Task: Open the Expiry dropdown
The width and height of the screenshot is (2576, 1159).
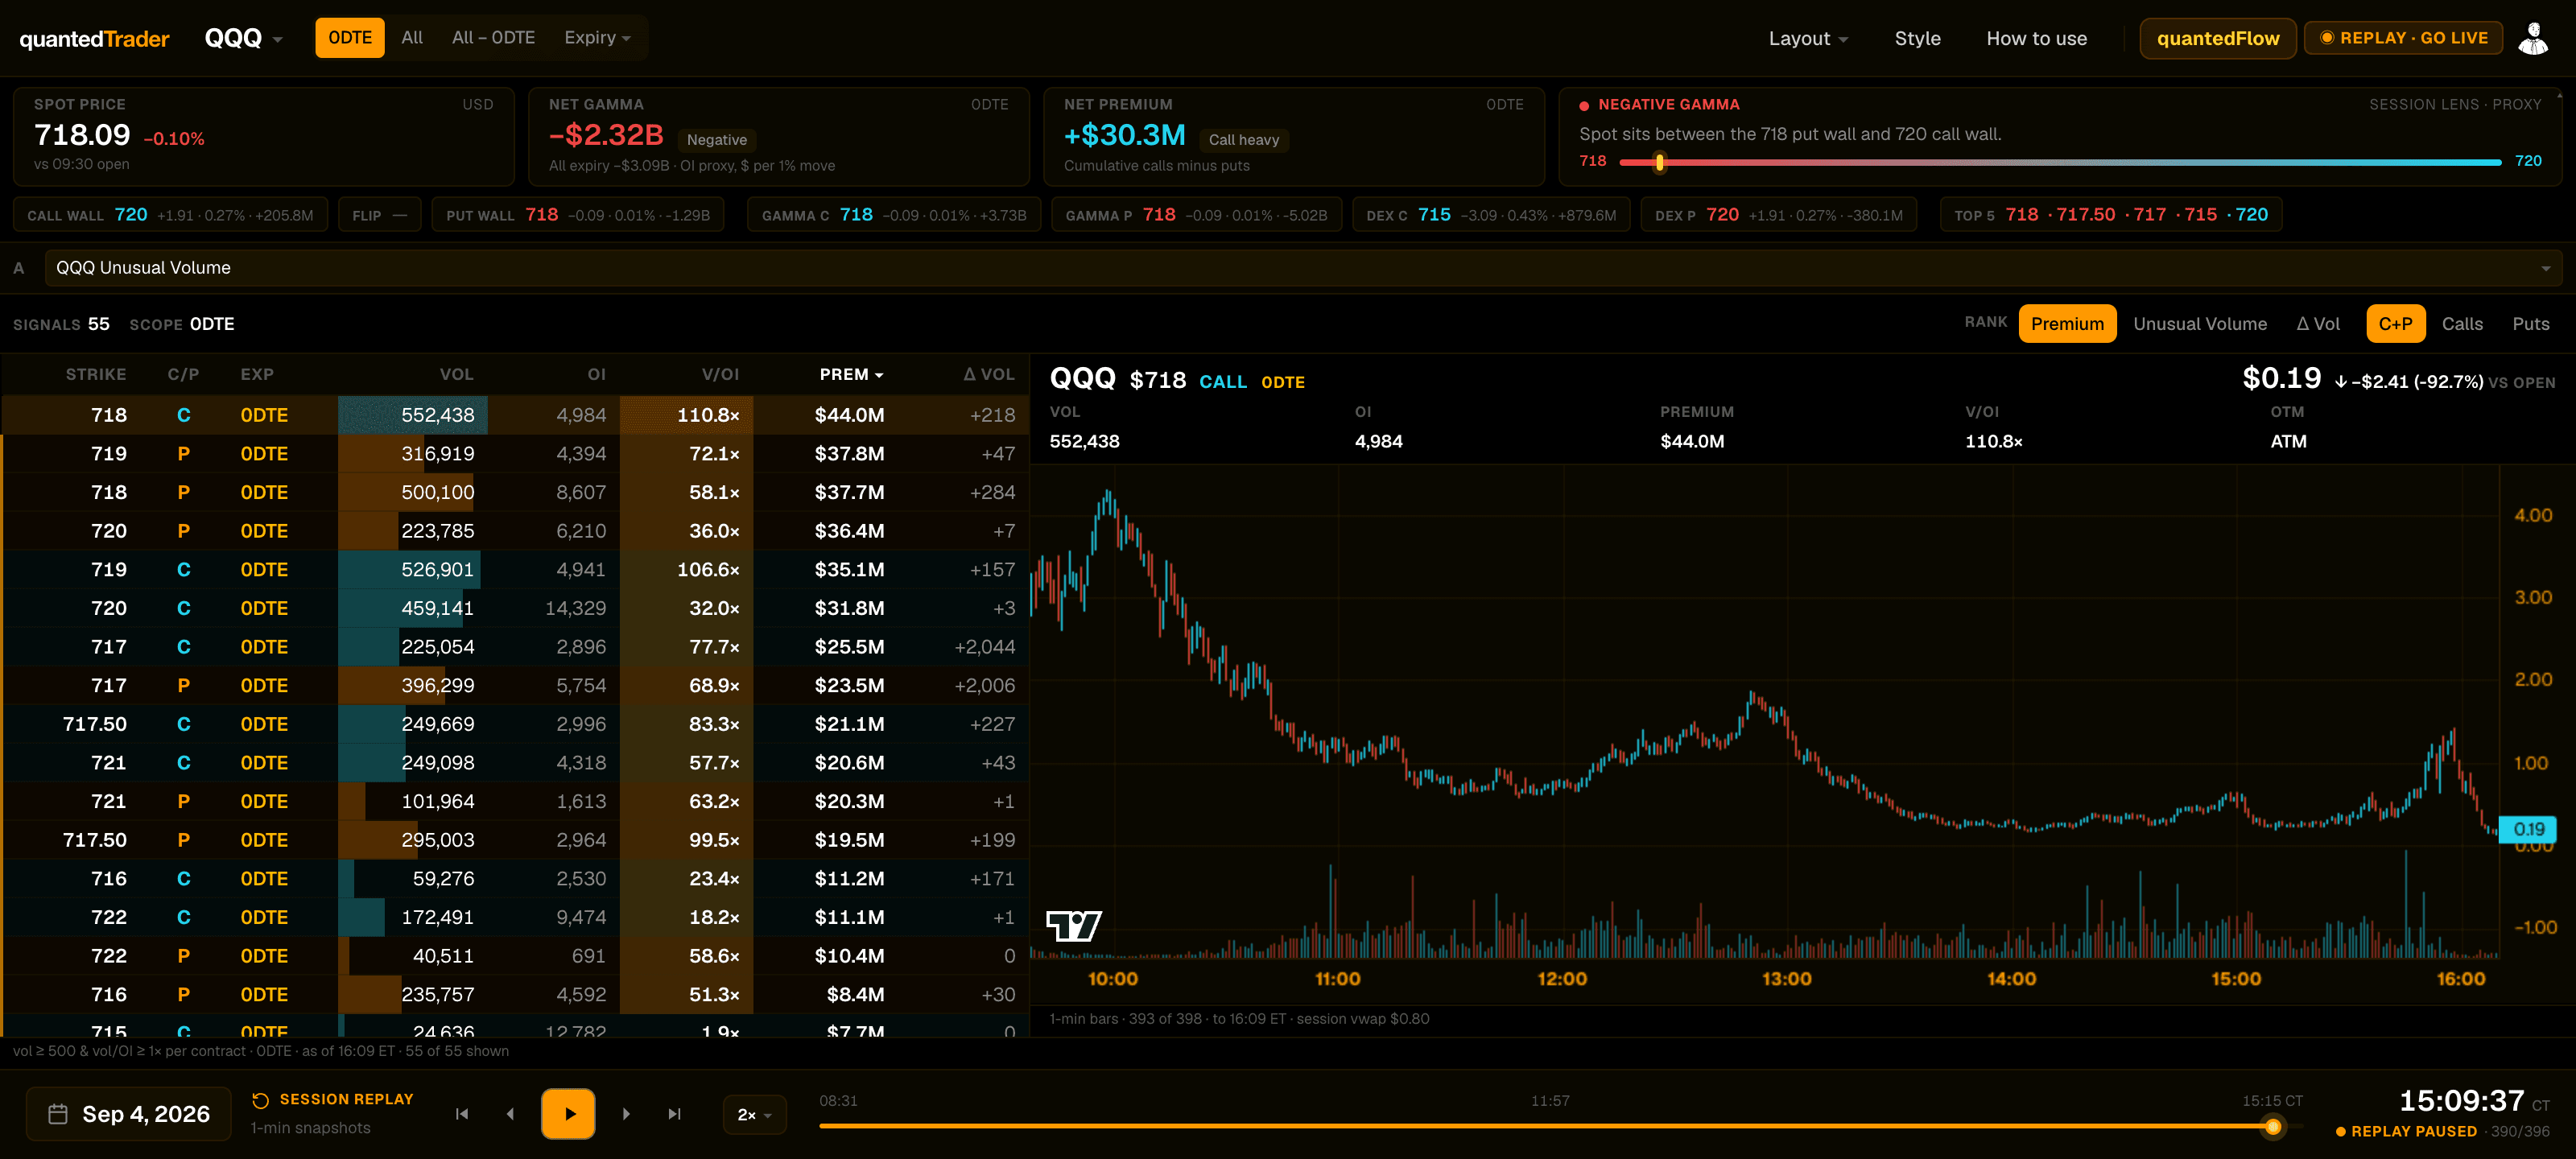Action: pyautogui.click(x=597, y=38)
